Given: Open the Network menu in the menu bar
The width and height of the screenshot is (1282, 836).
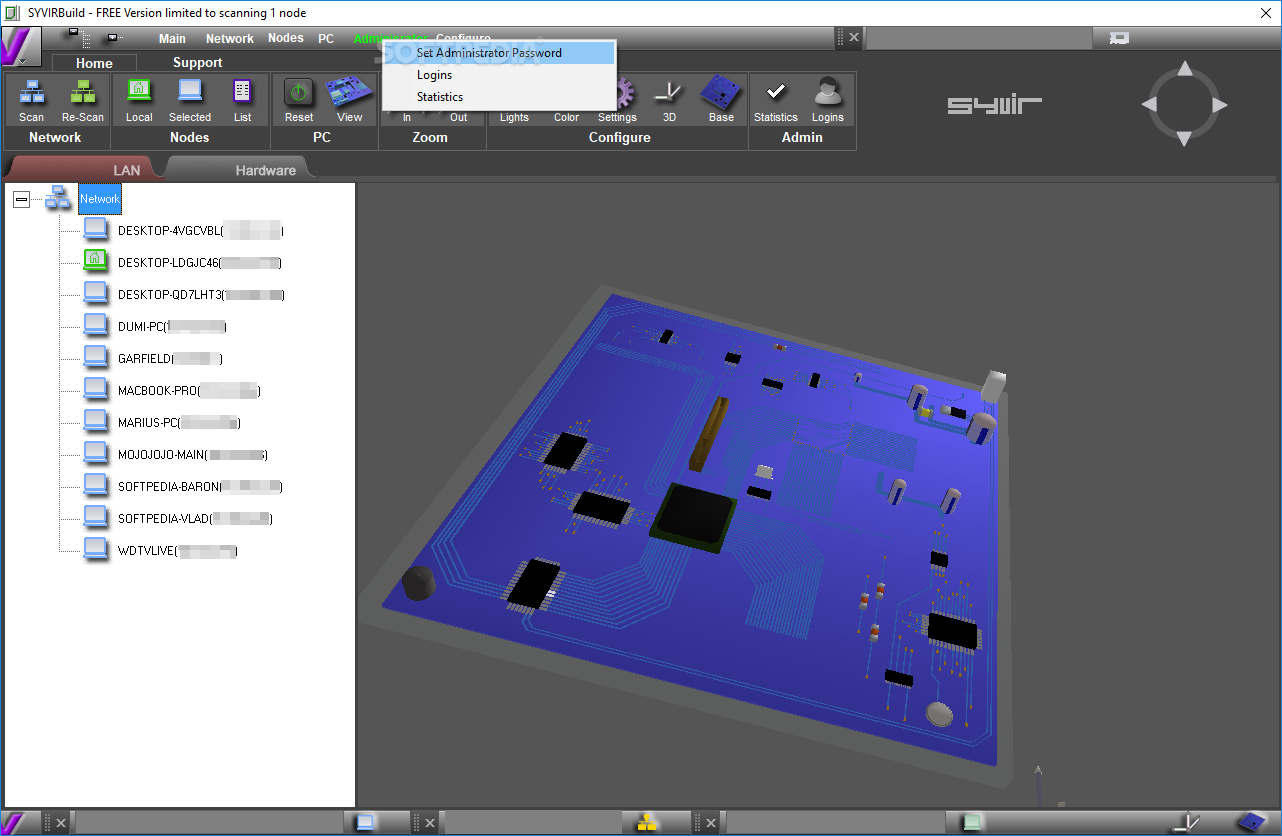Looking at the screenshot, I should click(230, 39).
